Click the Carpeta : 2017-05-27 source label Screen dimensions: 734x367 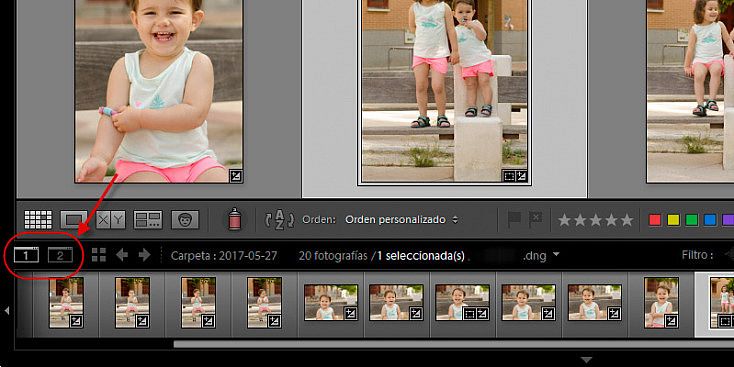point(224,256)
